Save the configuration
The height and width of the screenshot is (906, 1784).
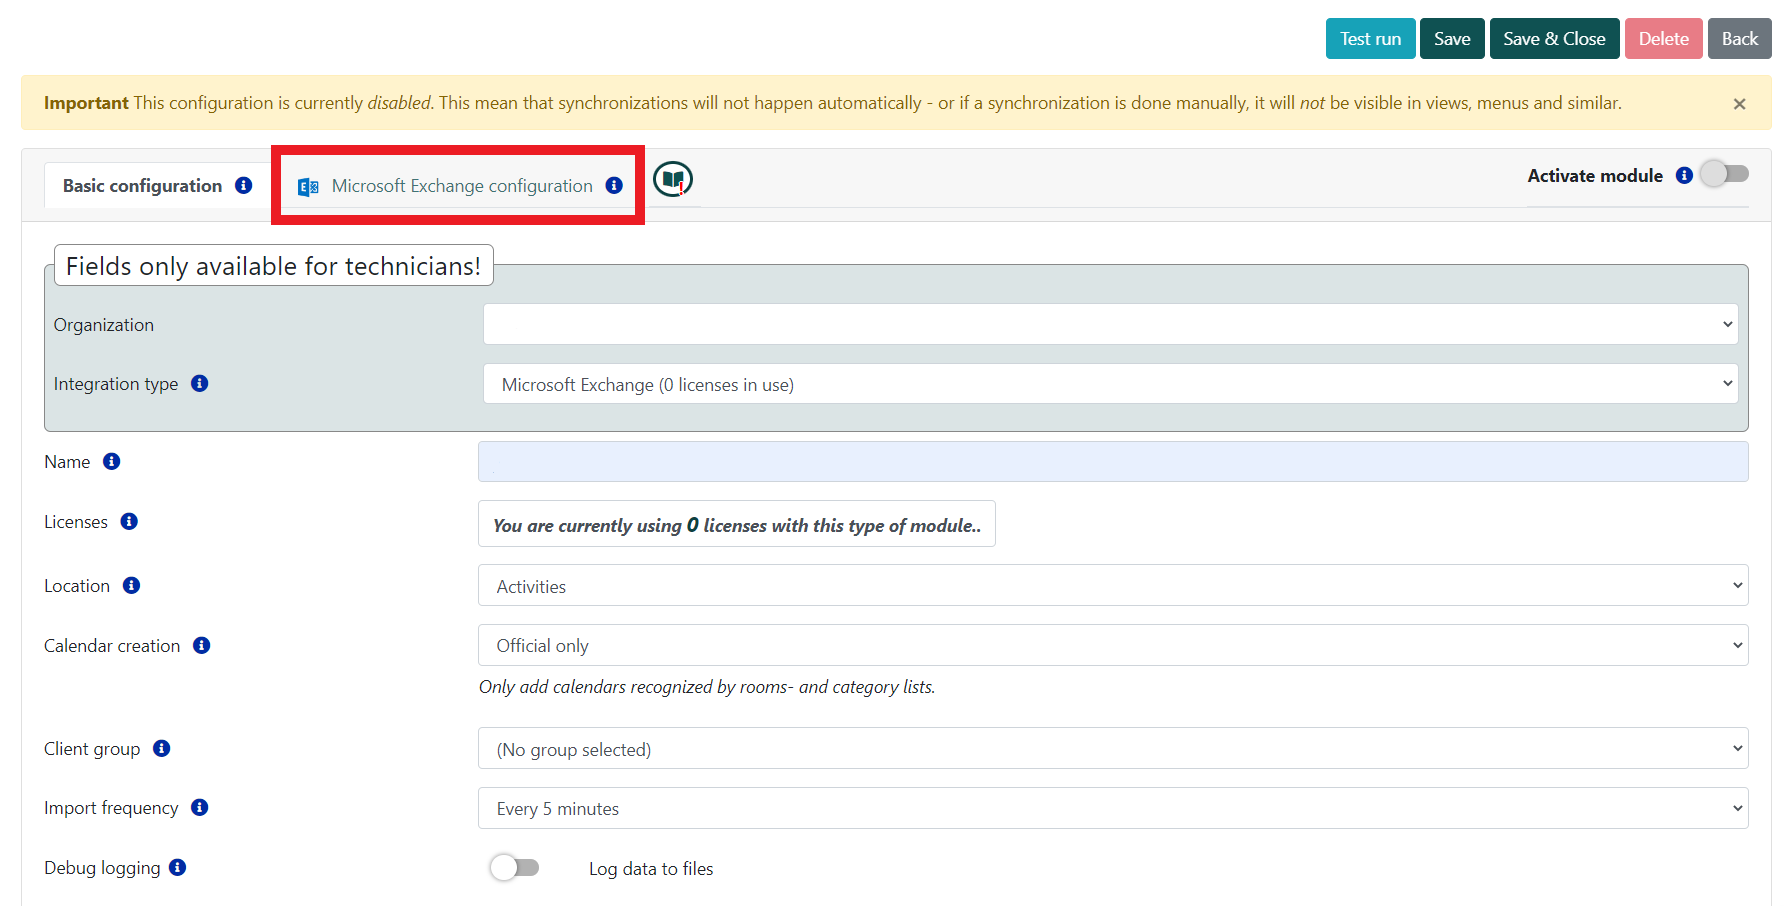point(1452,39)
